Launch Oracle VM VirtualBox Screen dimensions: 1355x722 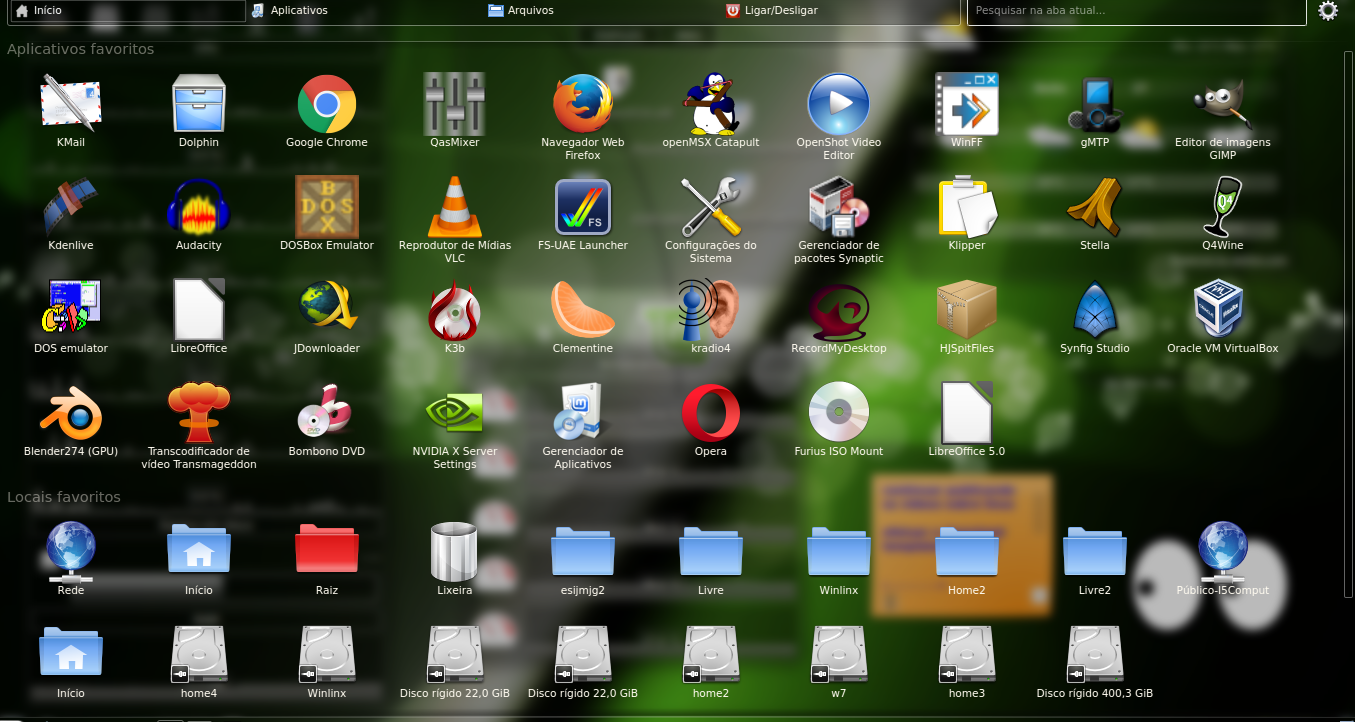(1222, 310)
